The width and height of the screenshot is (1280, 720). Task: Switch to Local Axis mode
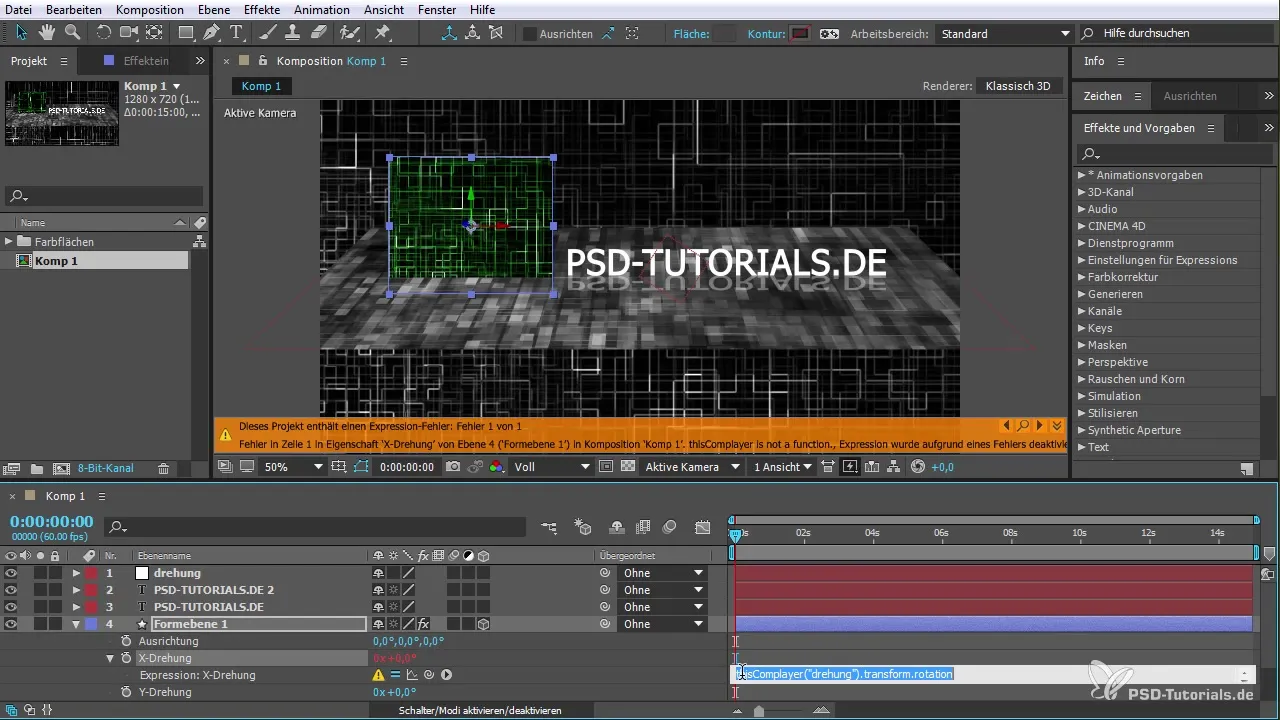(448, 33)
